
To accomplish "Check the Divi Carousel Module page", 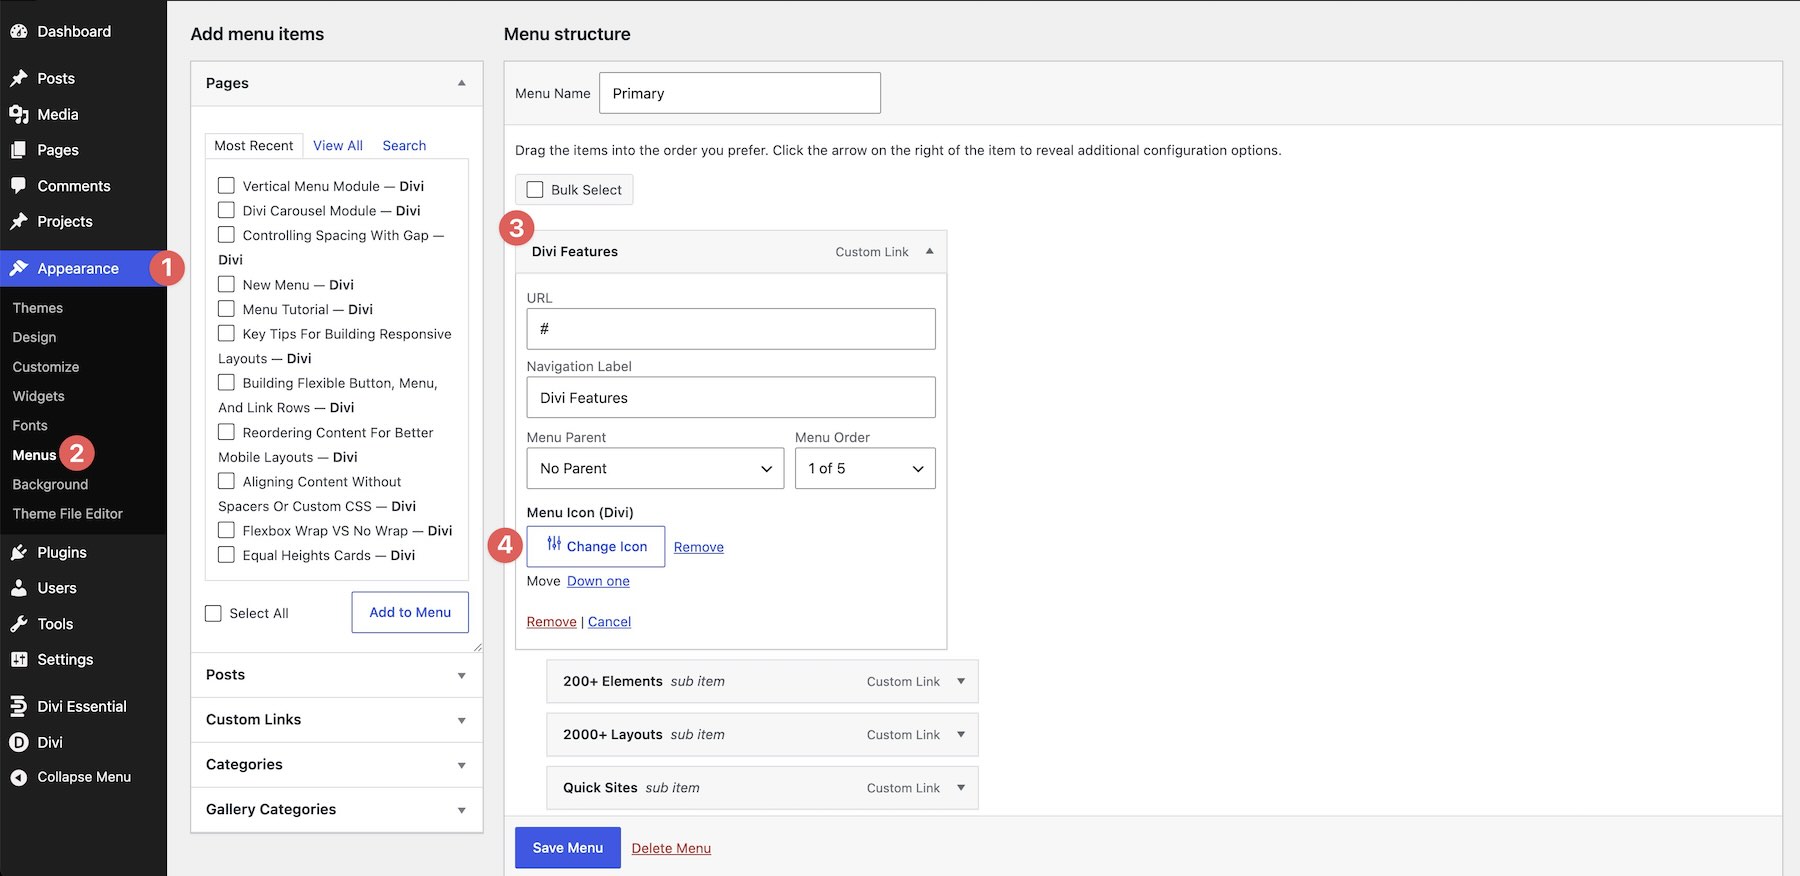I will (227, 210).
